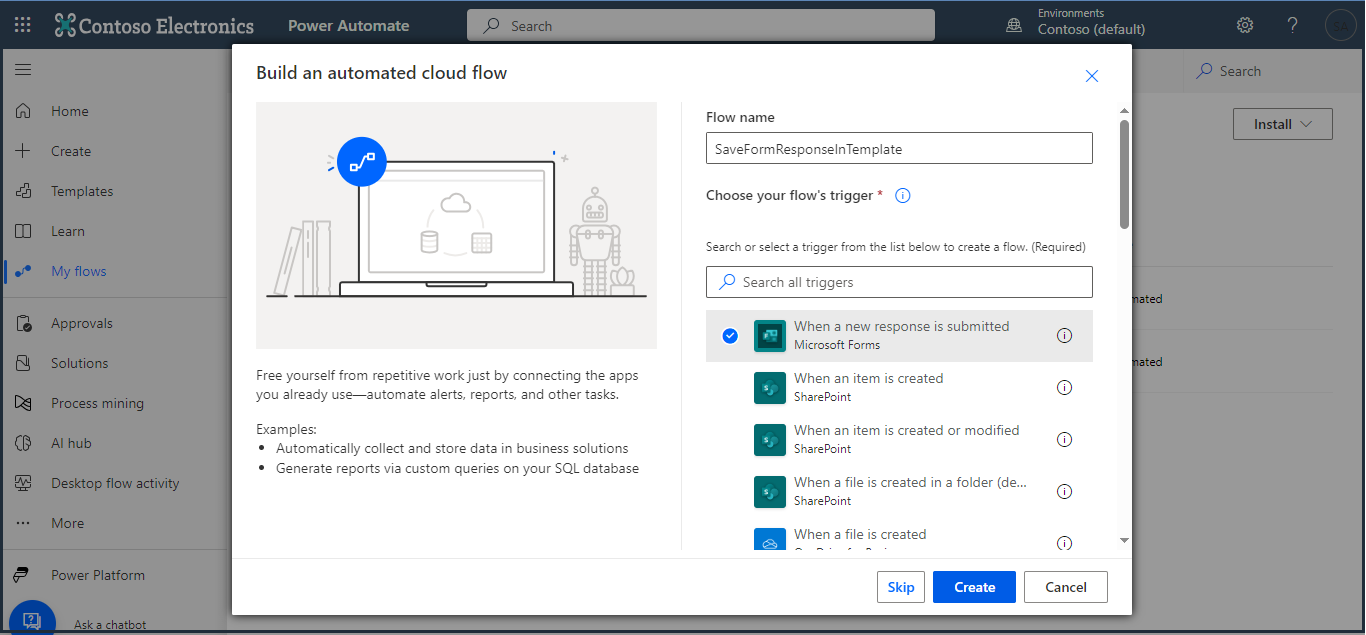This screenshot has height=635, width=1366.
Task: Collapse the left navigation hamburger menu
Action: pyautogui.click(x=23, y=70)
